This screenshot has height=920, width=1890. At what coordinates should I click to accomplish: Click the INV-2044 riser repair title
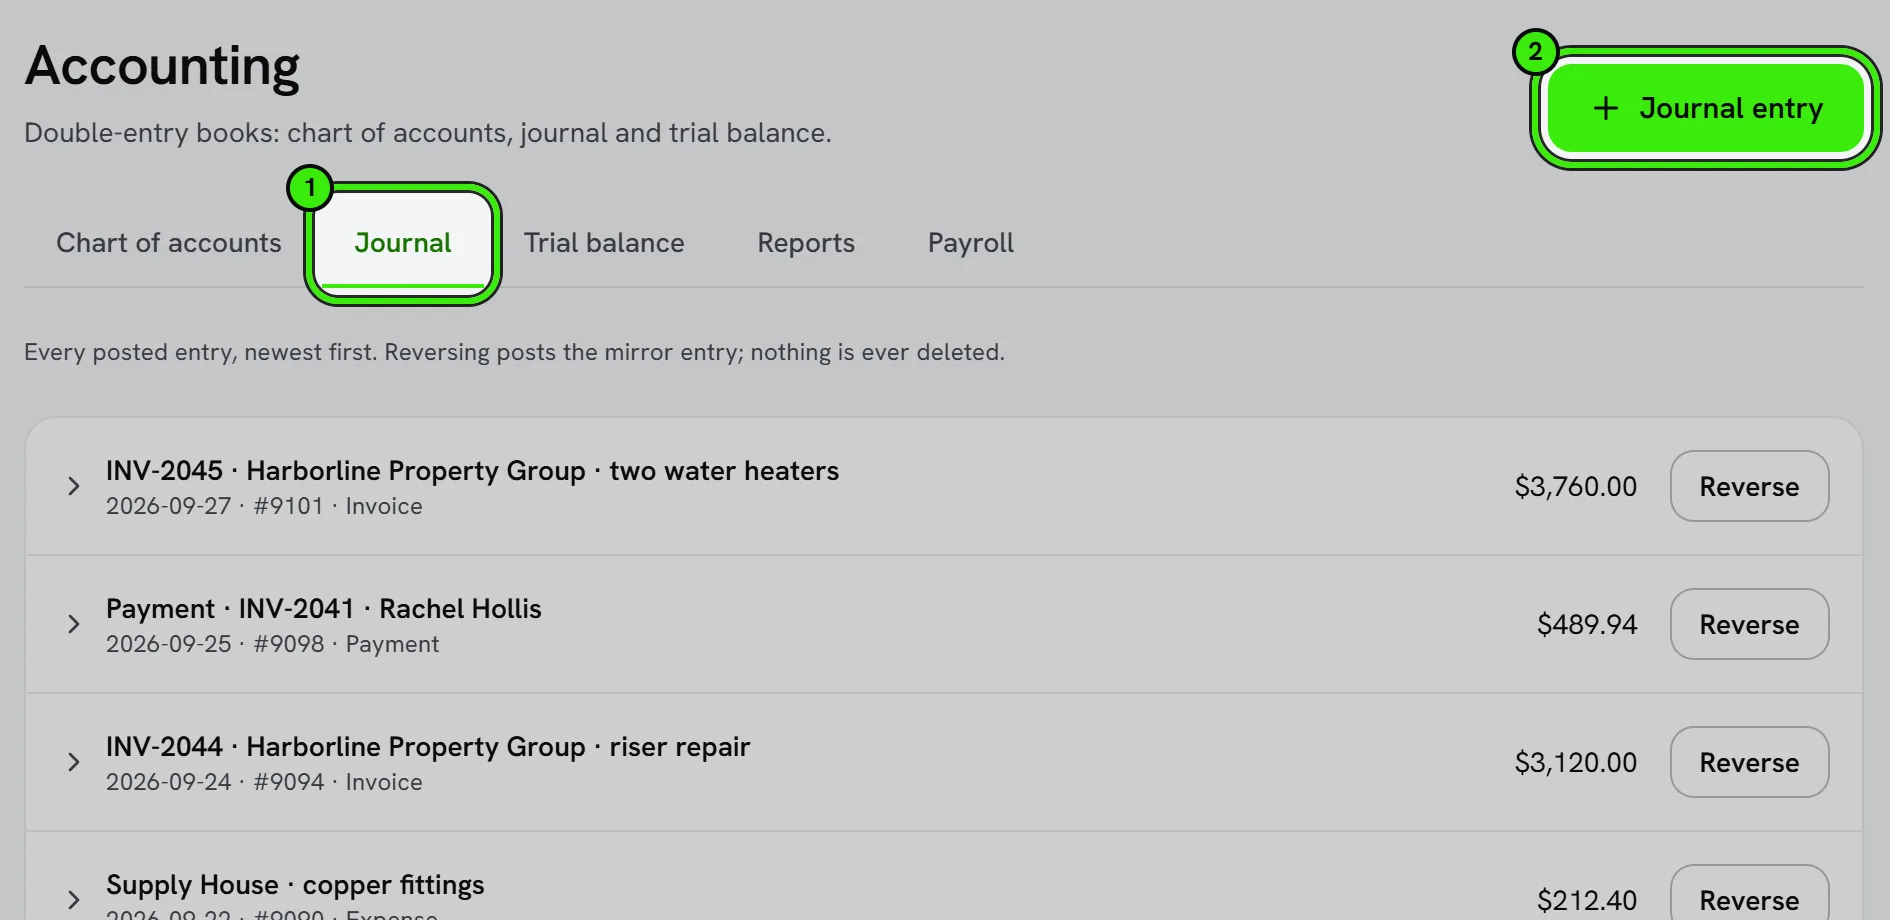pos(428,747)
